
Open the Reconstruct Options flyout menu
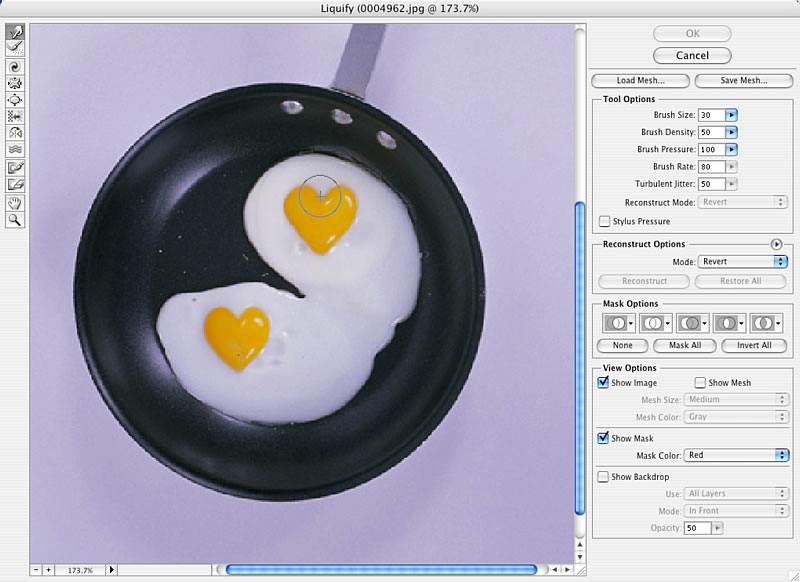point(776,244)
